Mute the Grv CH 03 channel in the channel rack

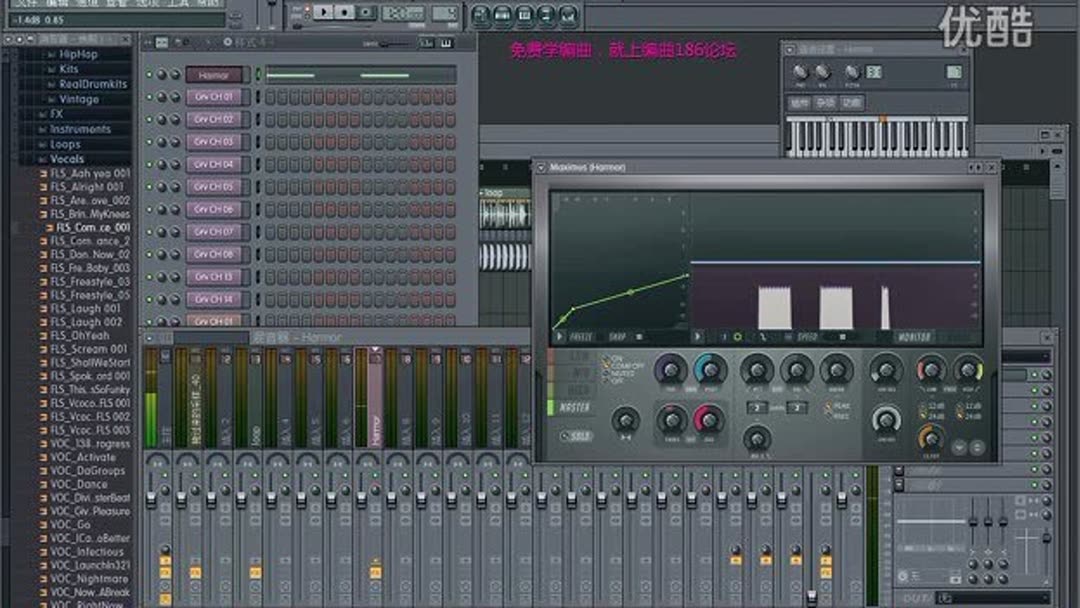point(149,141)
